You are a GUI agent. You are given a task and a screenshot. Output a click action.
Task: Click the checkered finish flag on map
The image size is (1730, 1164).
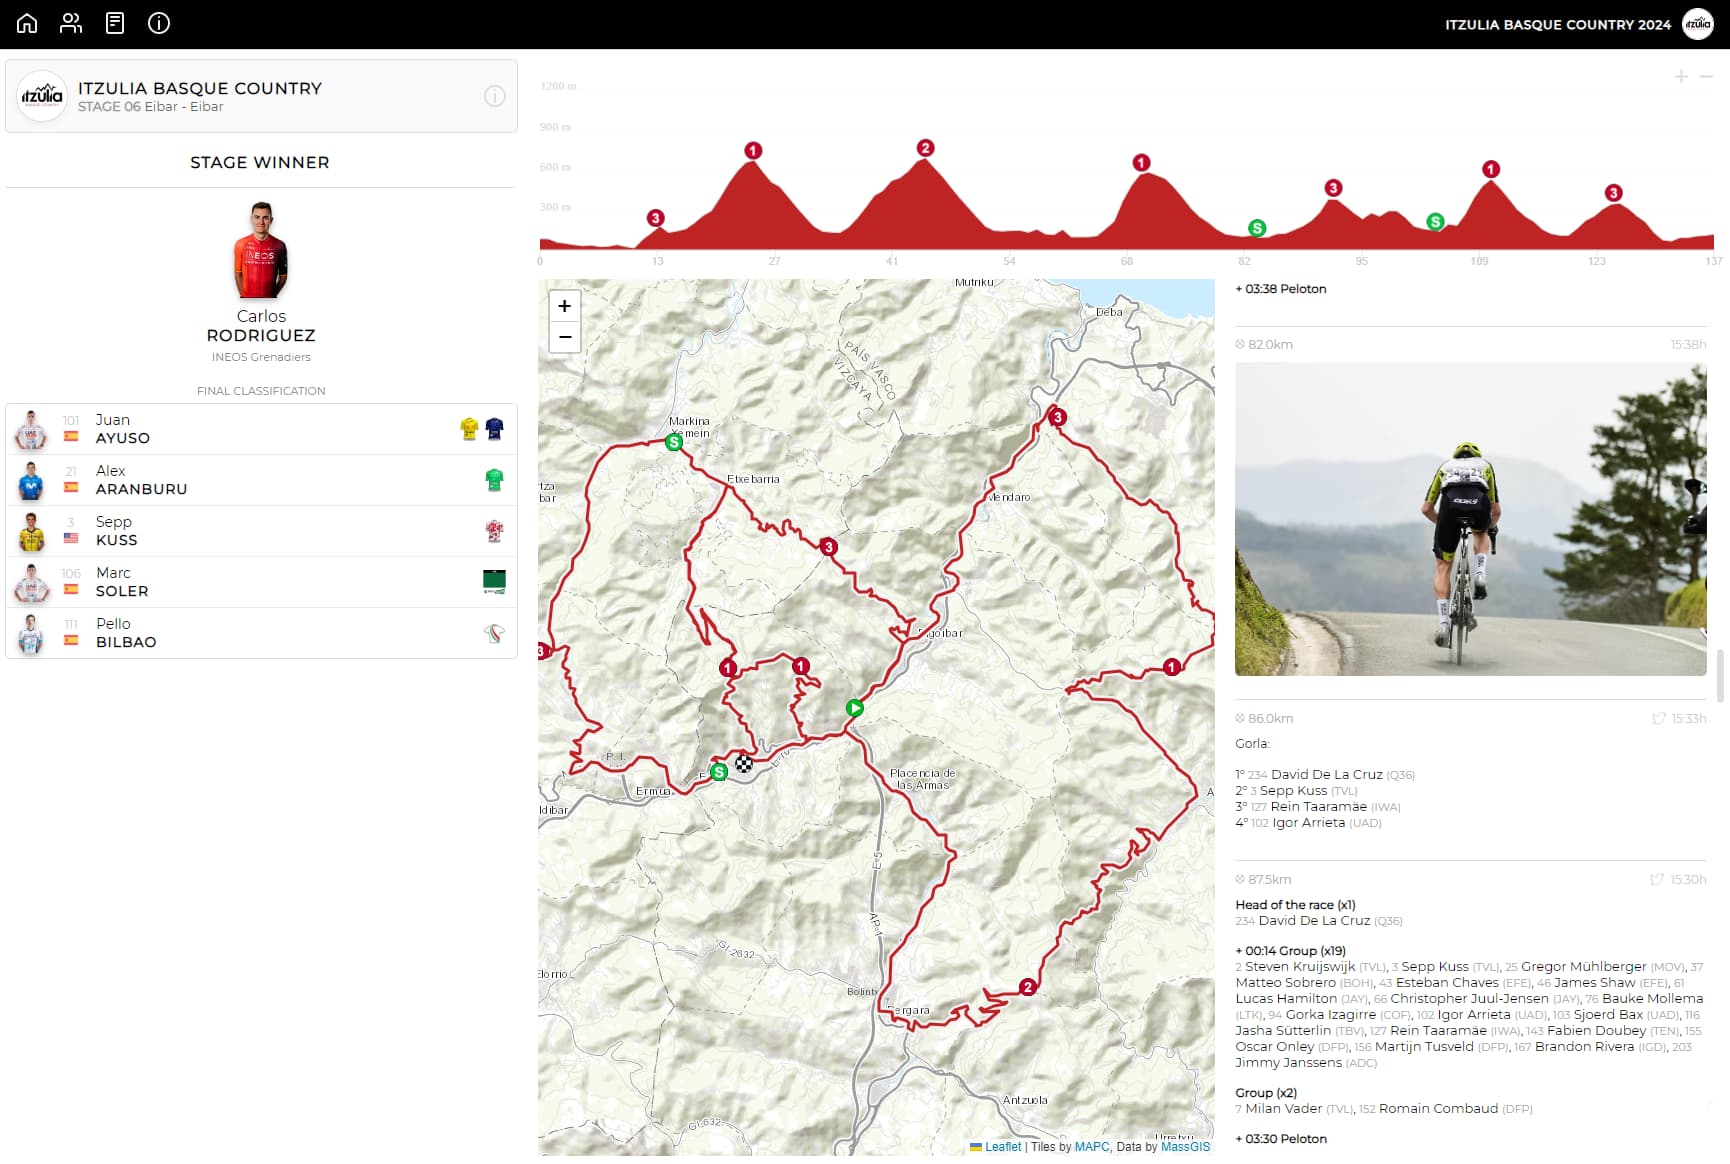tap(744, 764)
